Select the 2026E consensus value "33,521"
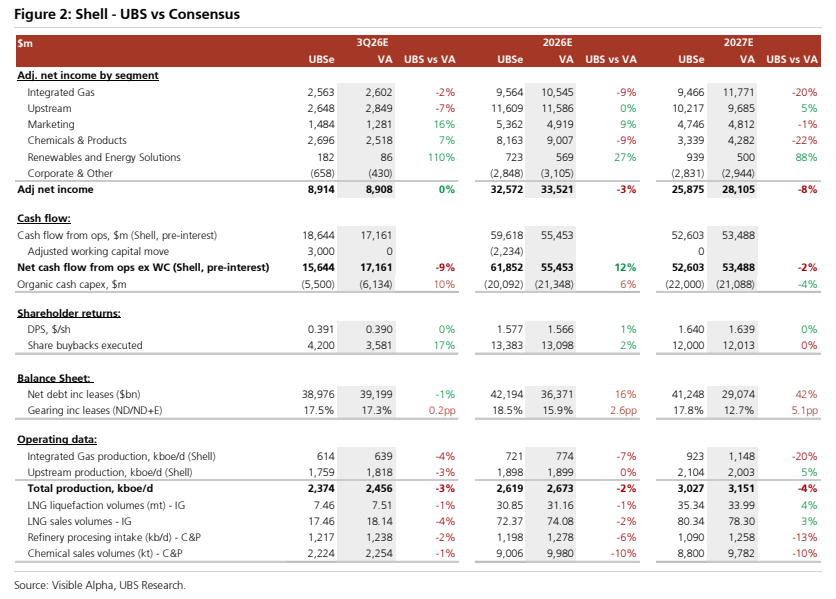 pos(557,189)
